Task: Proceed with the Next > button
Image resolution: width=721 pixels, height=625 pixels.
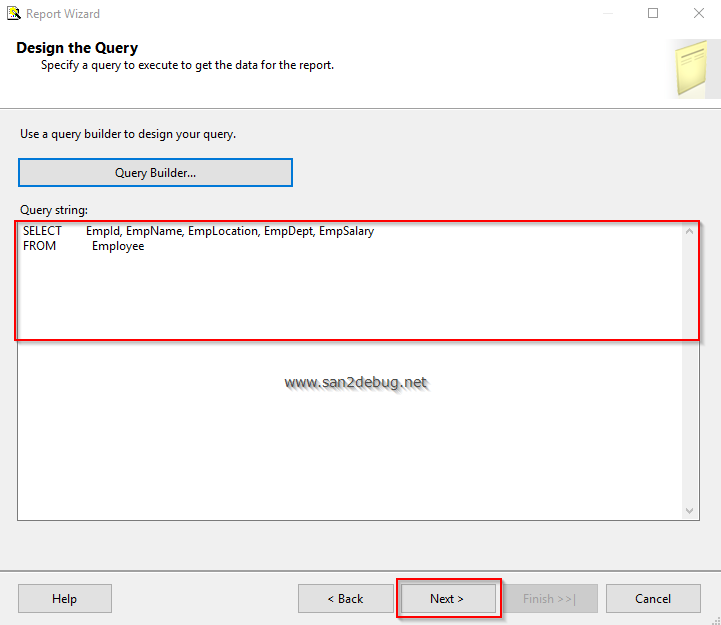Action: tap(447, 599)
